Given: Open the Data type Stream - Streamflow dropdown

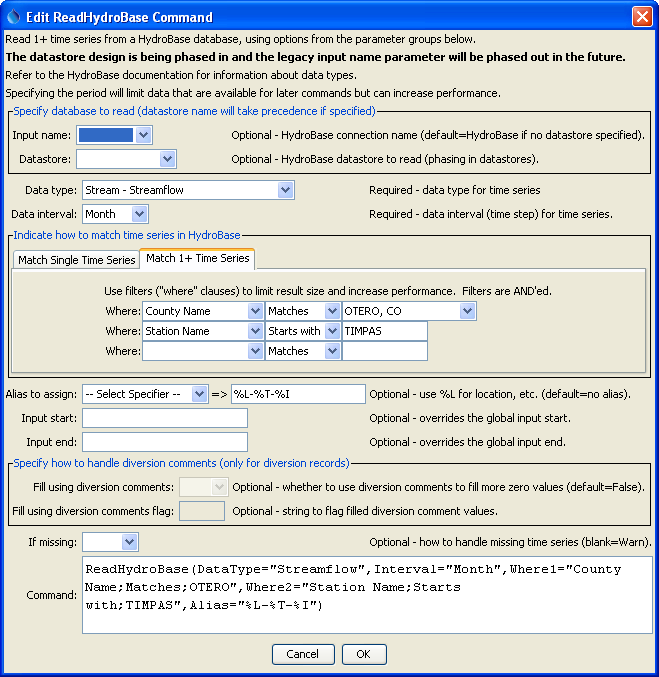Looking at the screenshot, I should [285, 190].
